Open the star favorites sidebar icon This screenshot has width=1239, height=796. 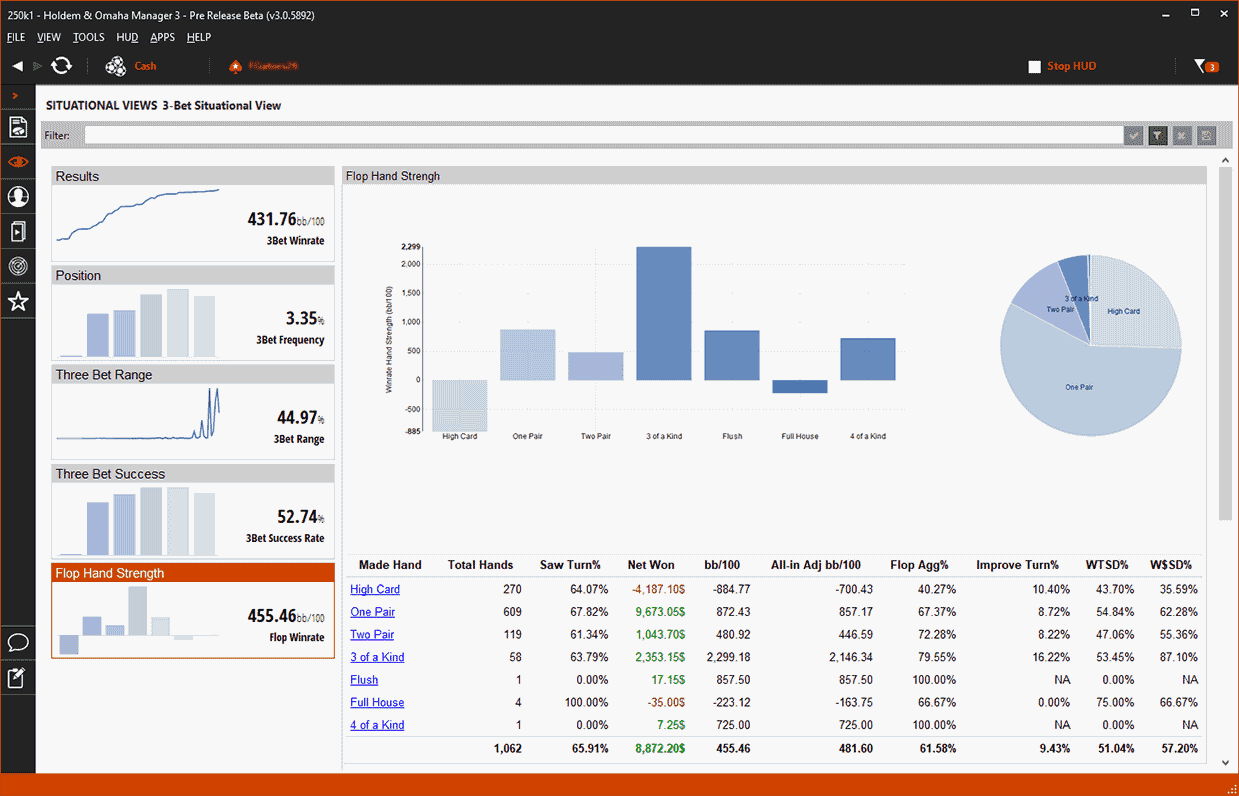pyautogui.click(x=18, y=301)
